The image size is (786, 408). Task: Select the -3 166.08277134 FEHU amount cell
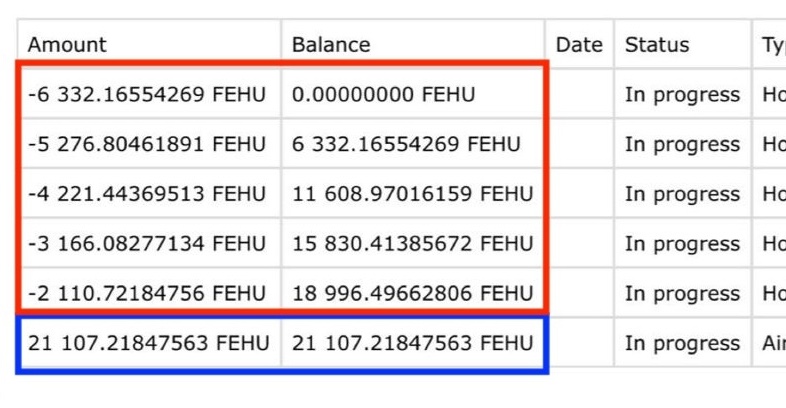(149, 243)
